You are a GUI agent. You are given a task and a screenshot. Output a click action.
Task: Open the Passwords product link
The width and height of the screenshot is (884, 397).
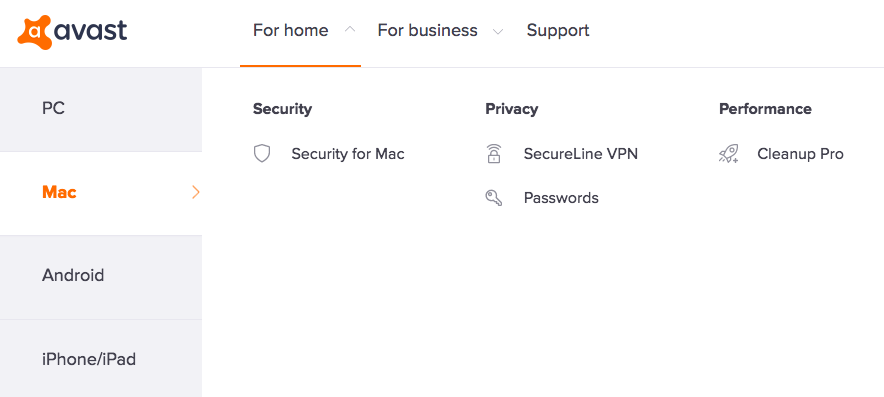coord(561,198)
